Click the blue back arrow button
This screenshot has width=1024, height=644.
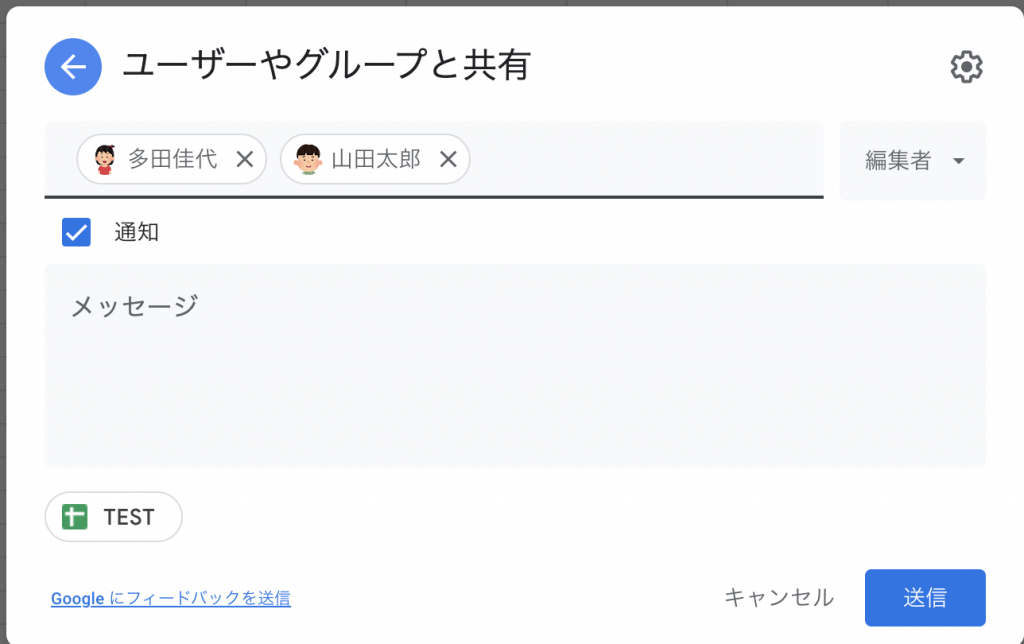coord(73,67)
